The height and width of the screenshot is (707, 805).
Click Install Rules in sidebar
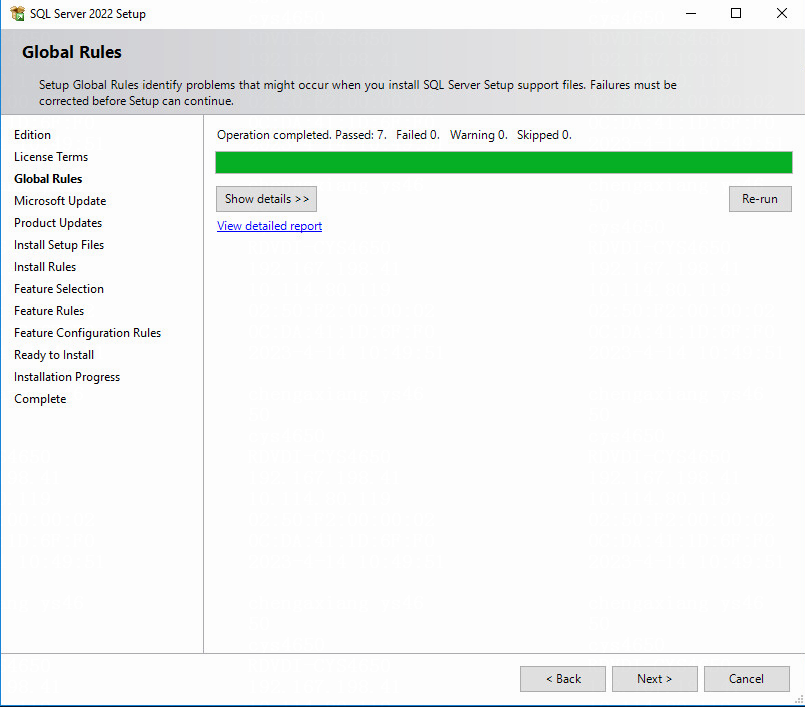point(45,267)
